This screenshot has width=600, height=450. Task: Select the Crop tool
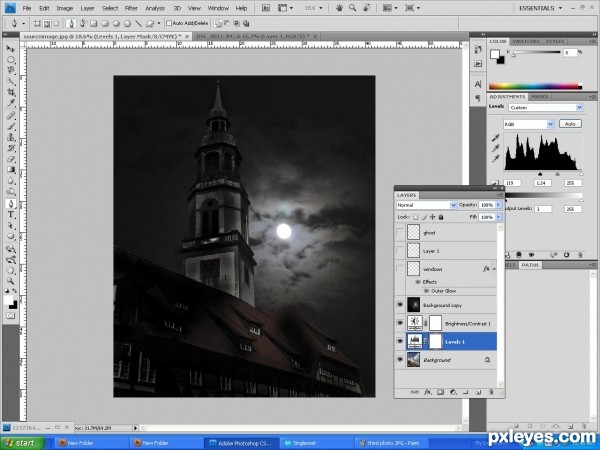[x=10, y=92]
